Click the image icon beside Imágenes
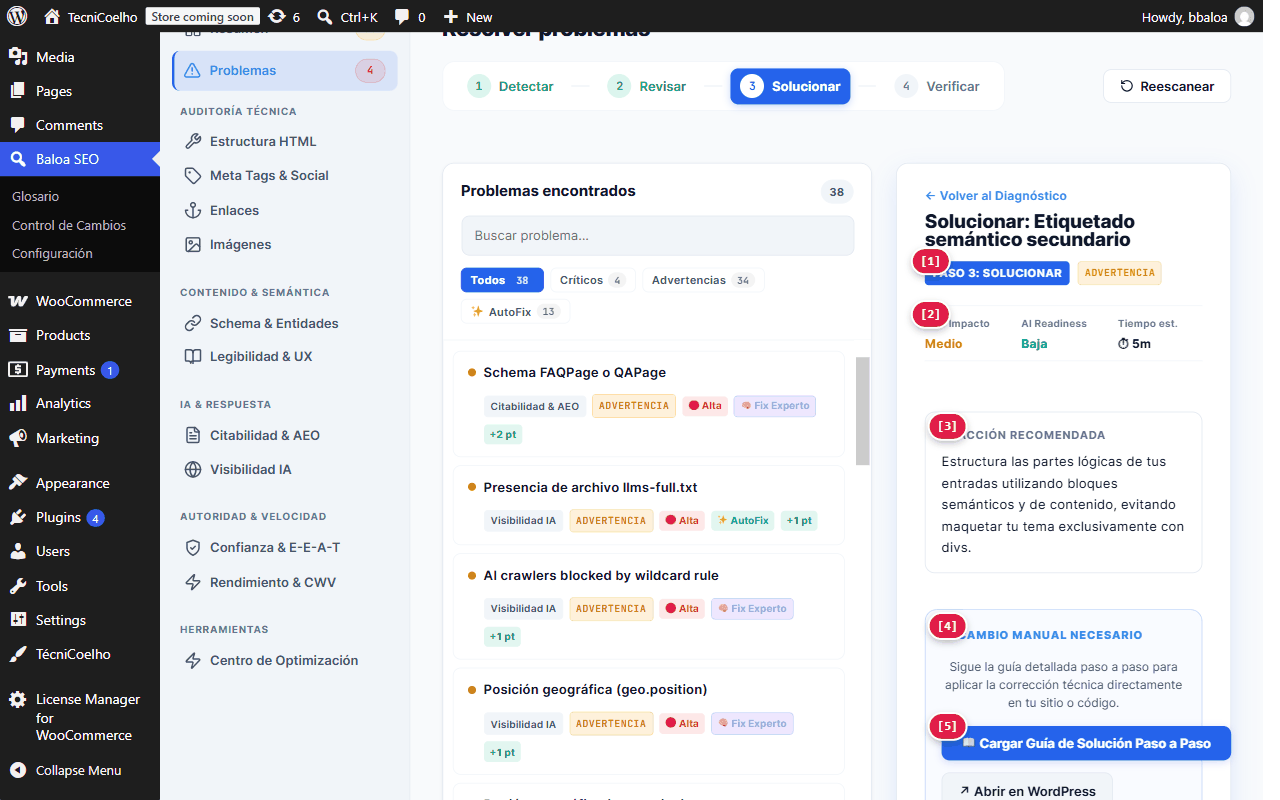This screenshot has height=800, width=1280. pyautogui.click(x=193, y=244)
